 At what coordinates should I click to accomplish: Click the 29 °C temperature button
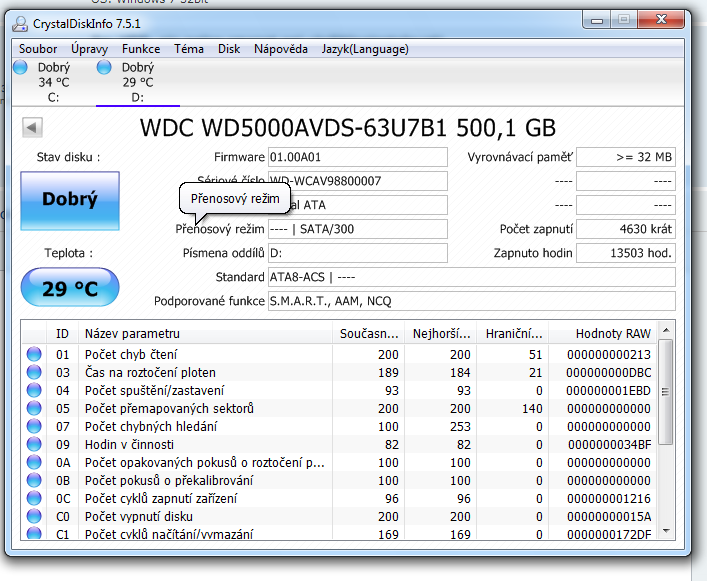tap(70, 290)
